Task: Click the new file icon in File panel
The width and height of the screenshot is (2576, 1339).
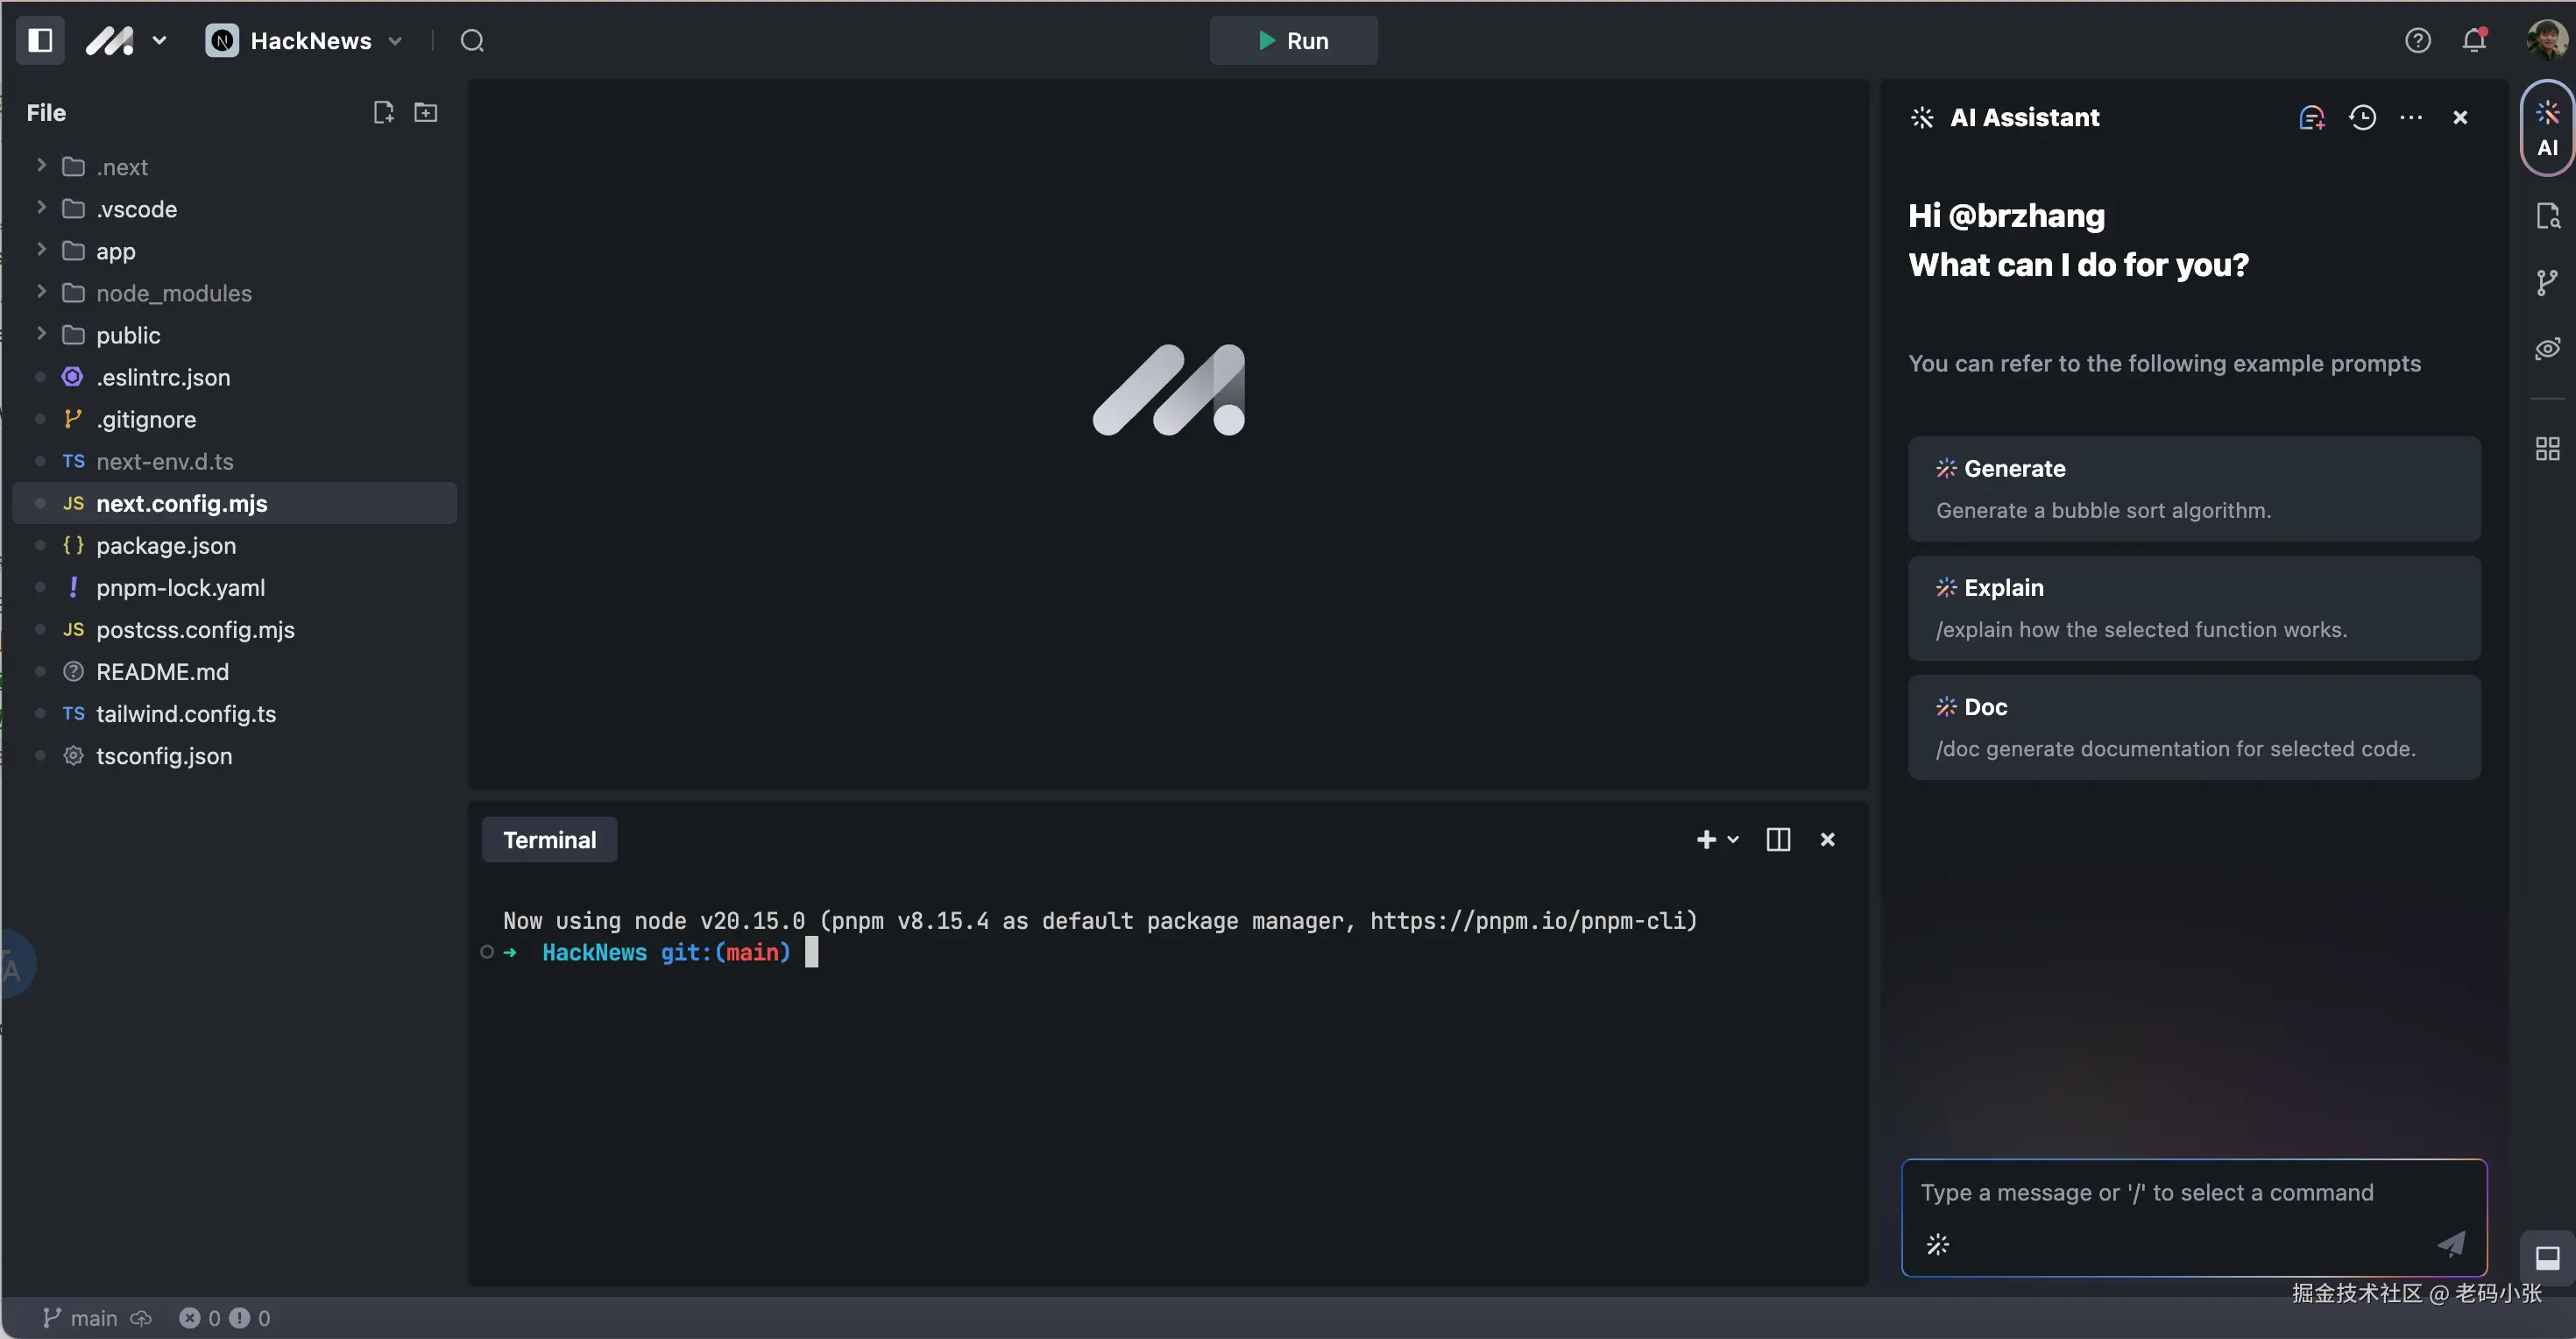Action: pos(383,112)
